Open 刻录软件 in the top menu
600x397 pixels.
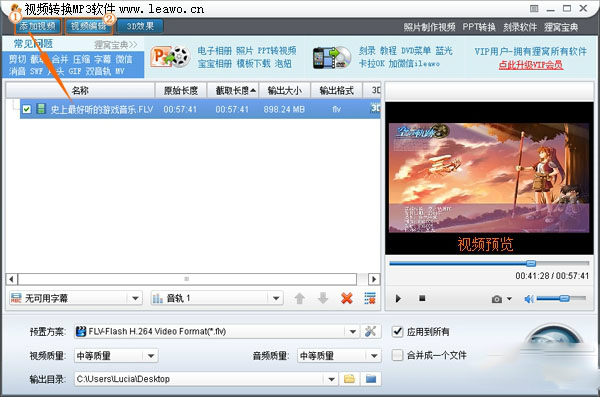520,27
